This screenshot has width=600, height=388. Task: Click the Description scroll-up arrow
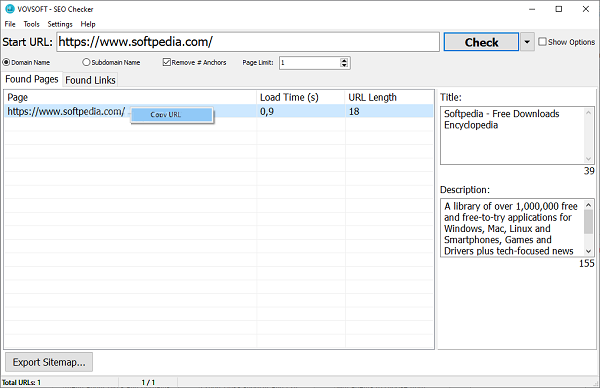pos(589,205)
